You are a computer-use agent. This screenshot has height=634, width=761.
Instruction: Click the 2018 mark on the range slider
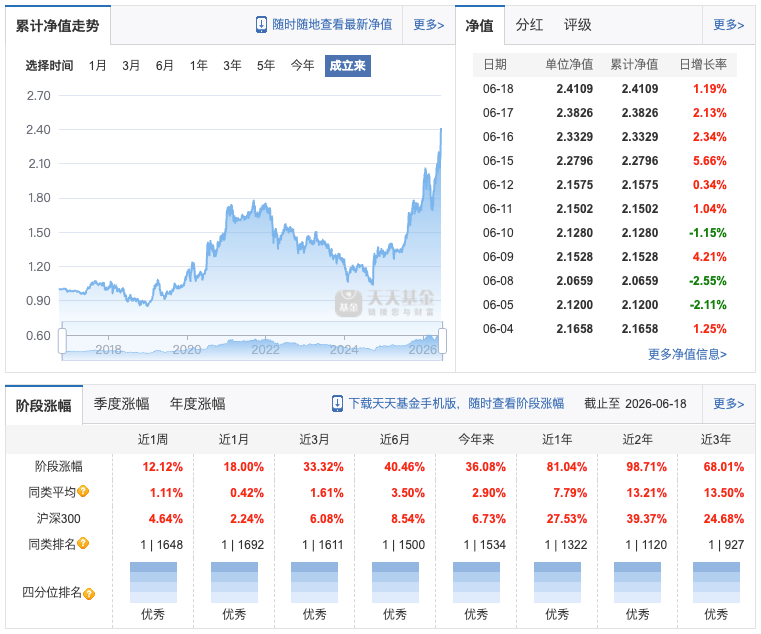108,350
